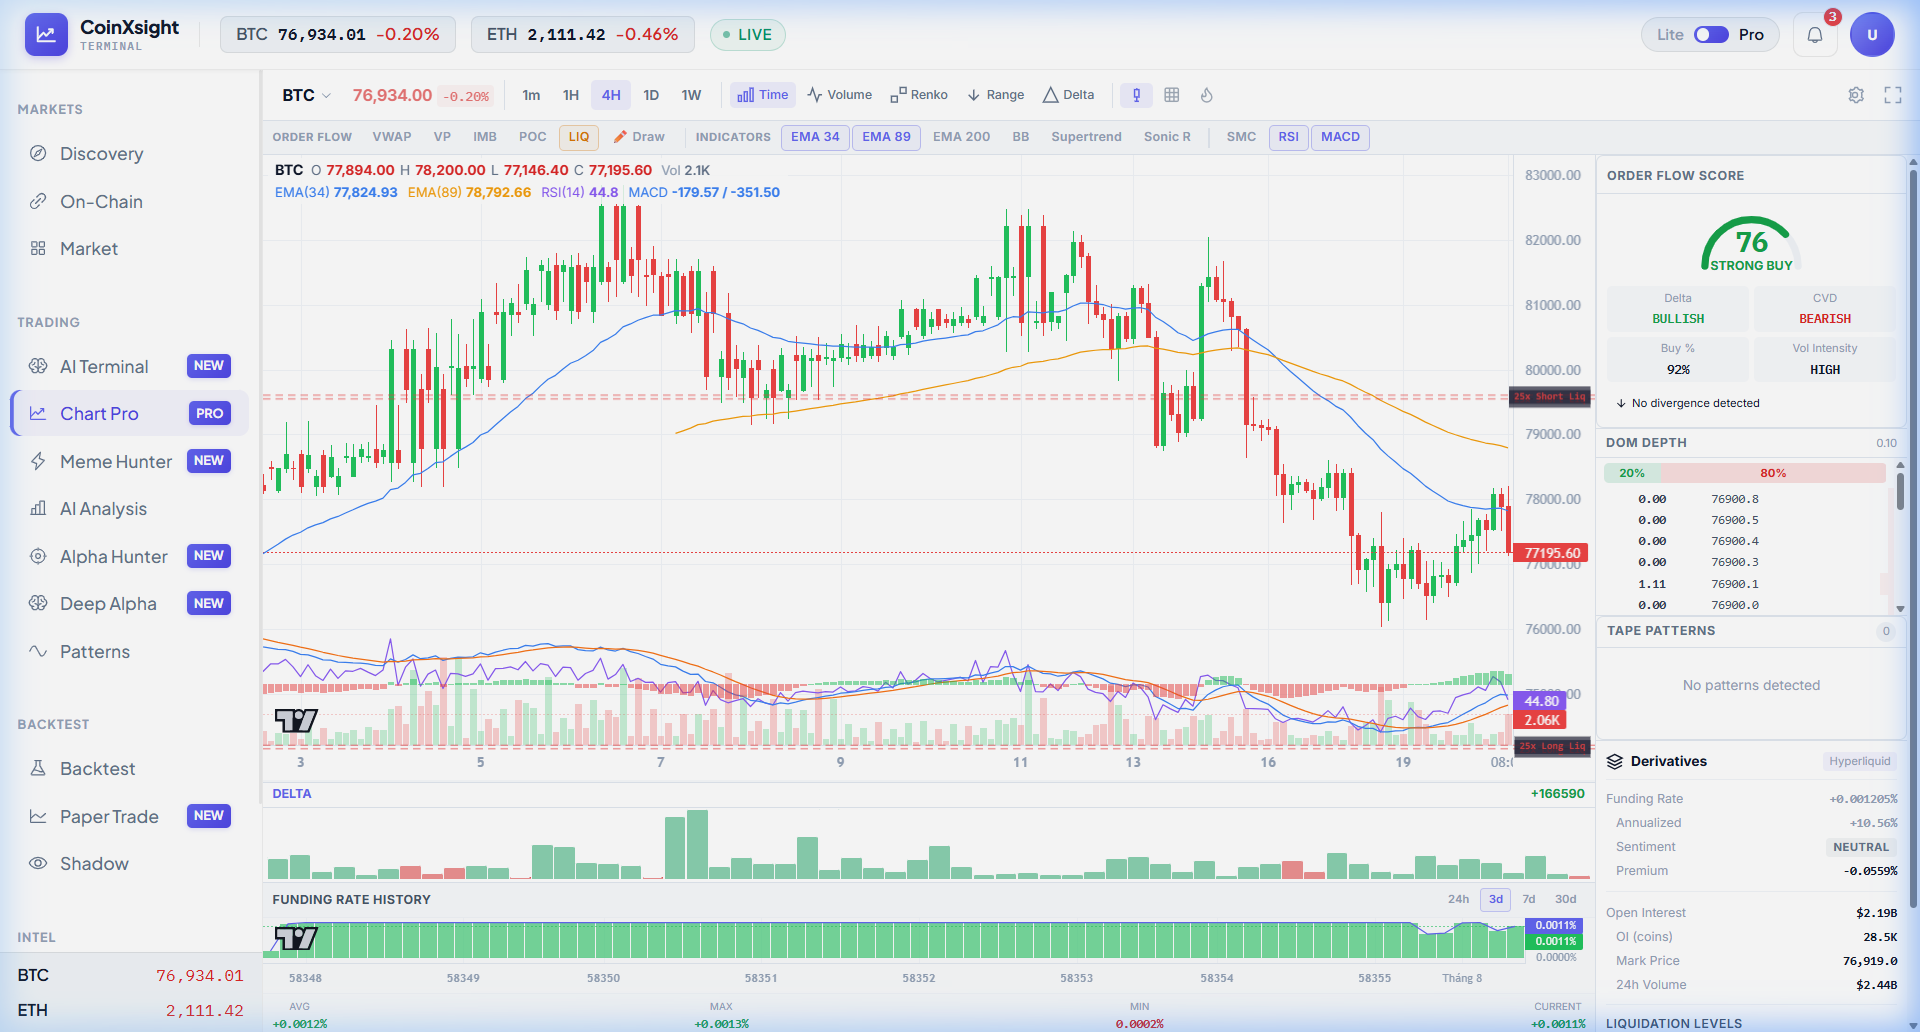The height and width of the screenshot is (1032, 1920).
Task: Disable the LIQ overlay
Action: tap(579, 137)
